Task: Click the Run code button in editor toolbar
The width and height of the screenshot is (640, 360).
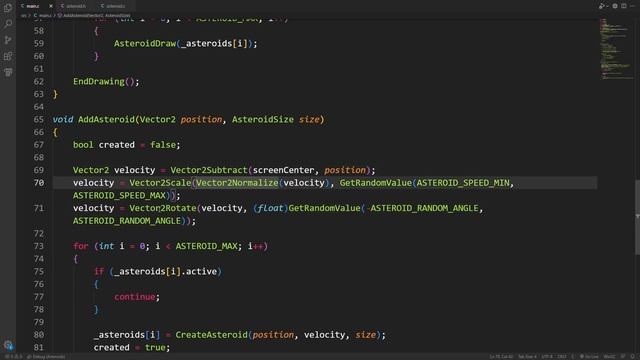Action: [602, 6]
